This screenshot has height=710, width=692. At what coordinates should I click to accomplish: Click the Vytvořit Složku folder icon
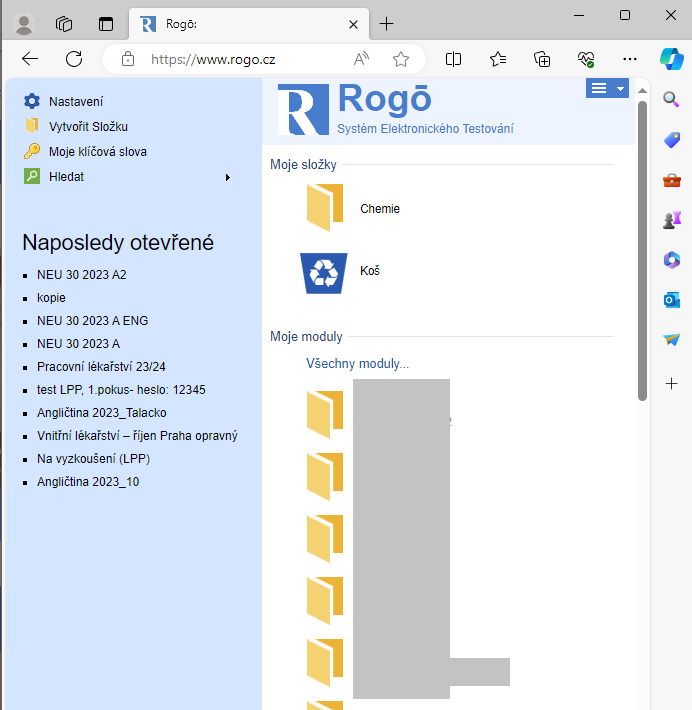tap(32, 126)
